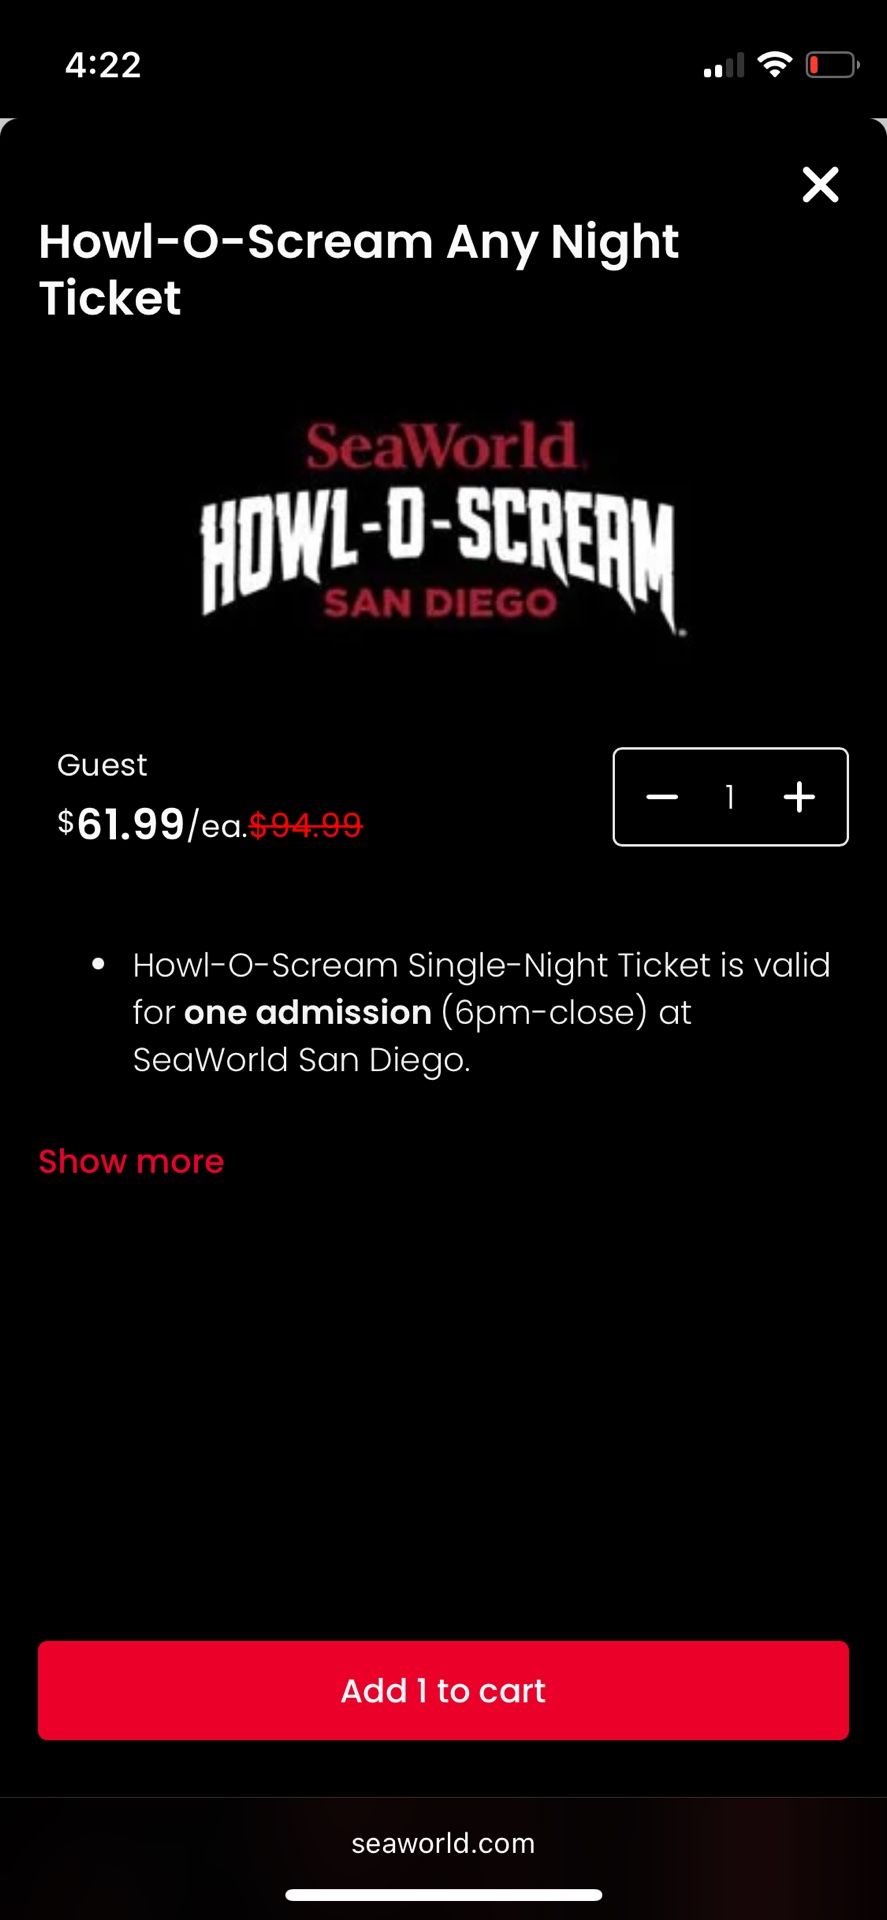Decrease ticket quantity with minus icon

[663, 797]
